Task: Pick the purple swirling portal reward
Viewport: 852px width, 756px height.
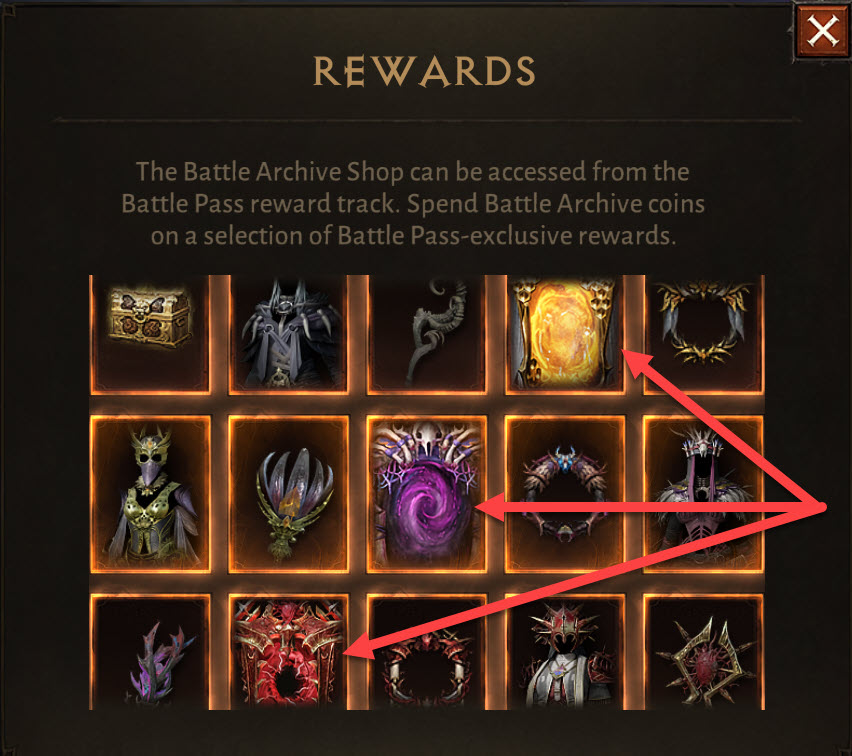Action: (x=427, y=494)
